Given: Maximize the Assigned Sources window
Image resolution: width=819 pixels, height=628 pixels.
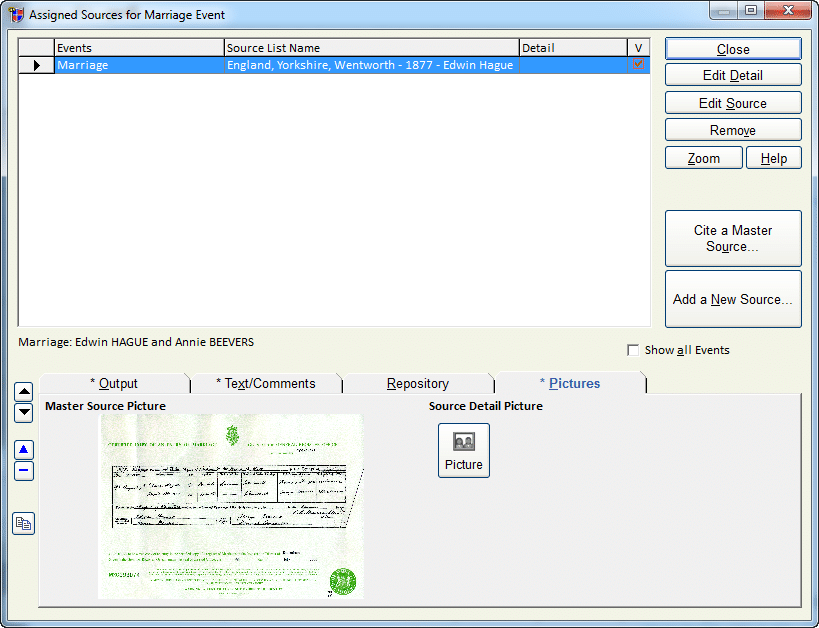Looking at the screenshot, I should (751, 11).
